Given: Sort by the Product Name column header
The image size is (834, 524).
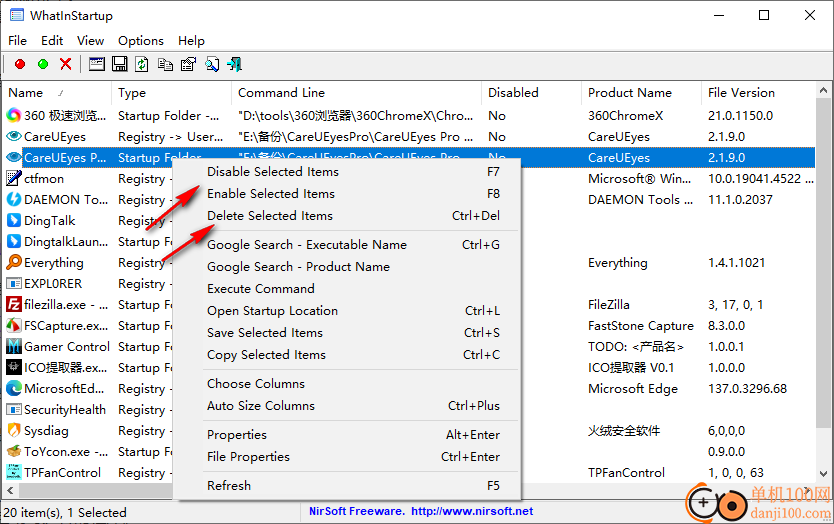Looking at the screenshot, I should pos(642,93).
